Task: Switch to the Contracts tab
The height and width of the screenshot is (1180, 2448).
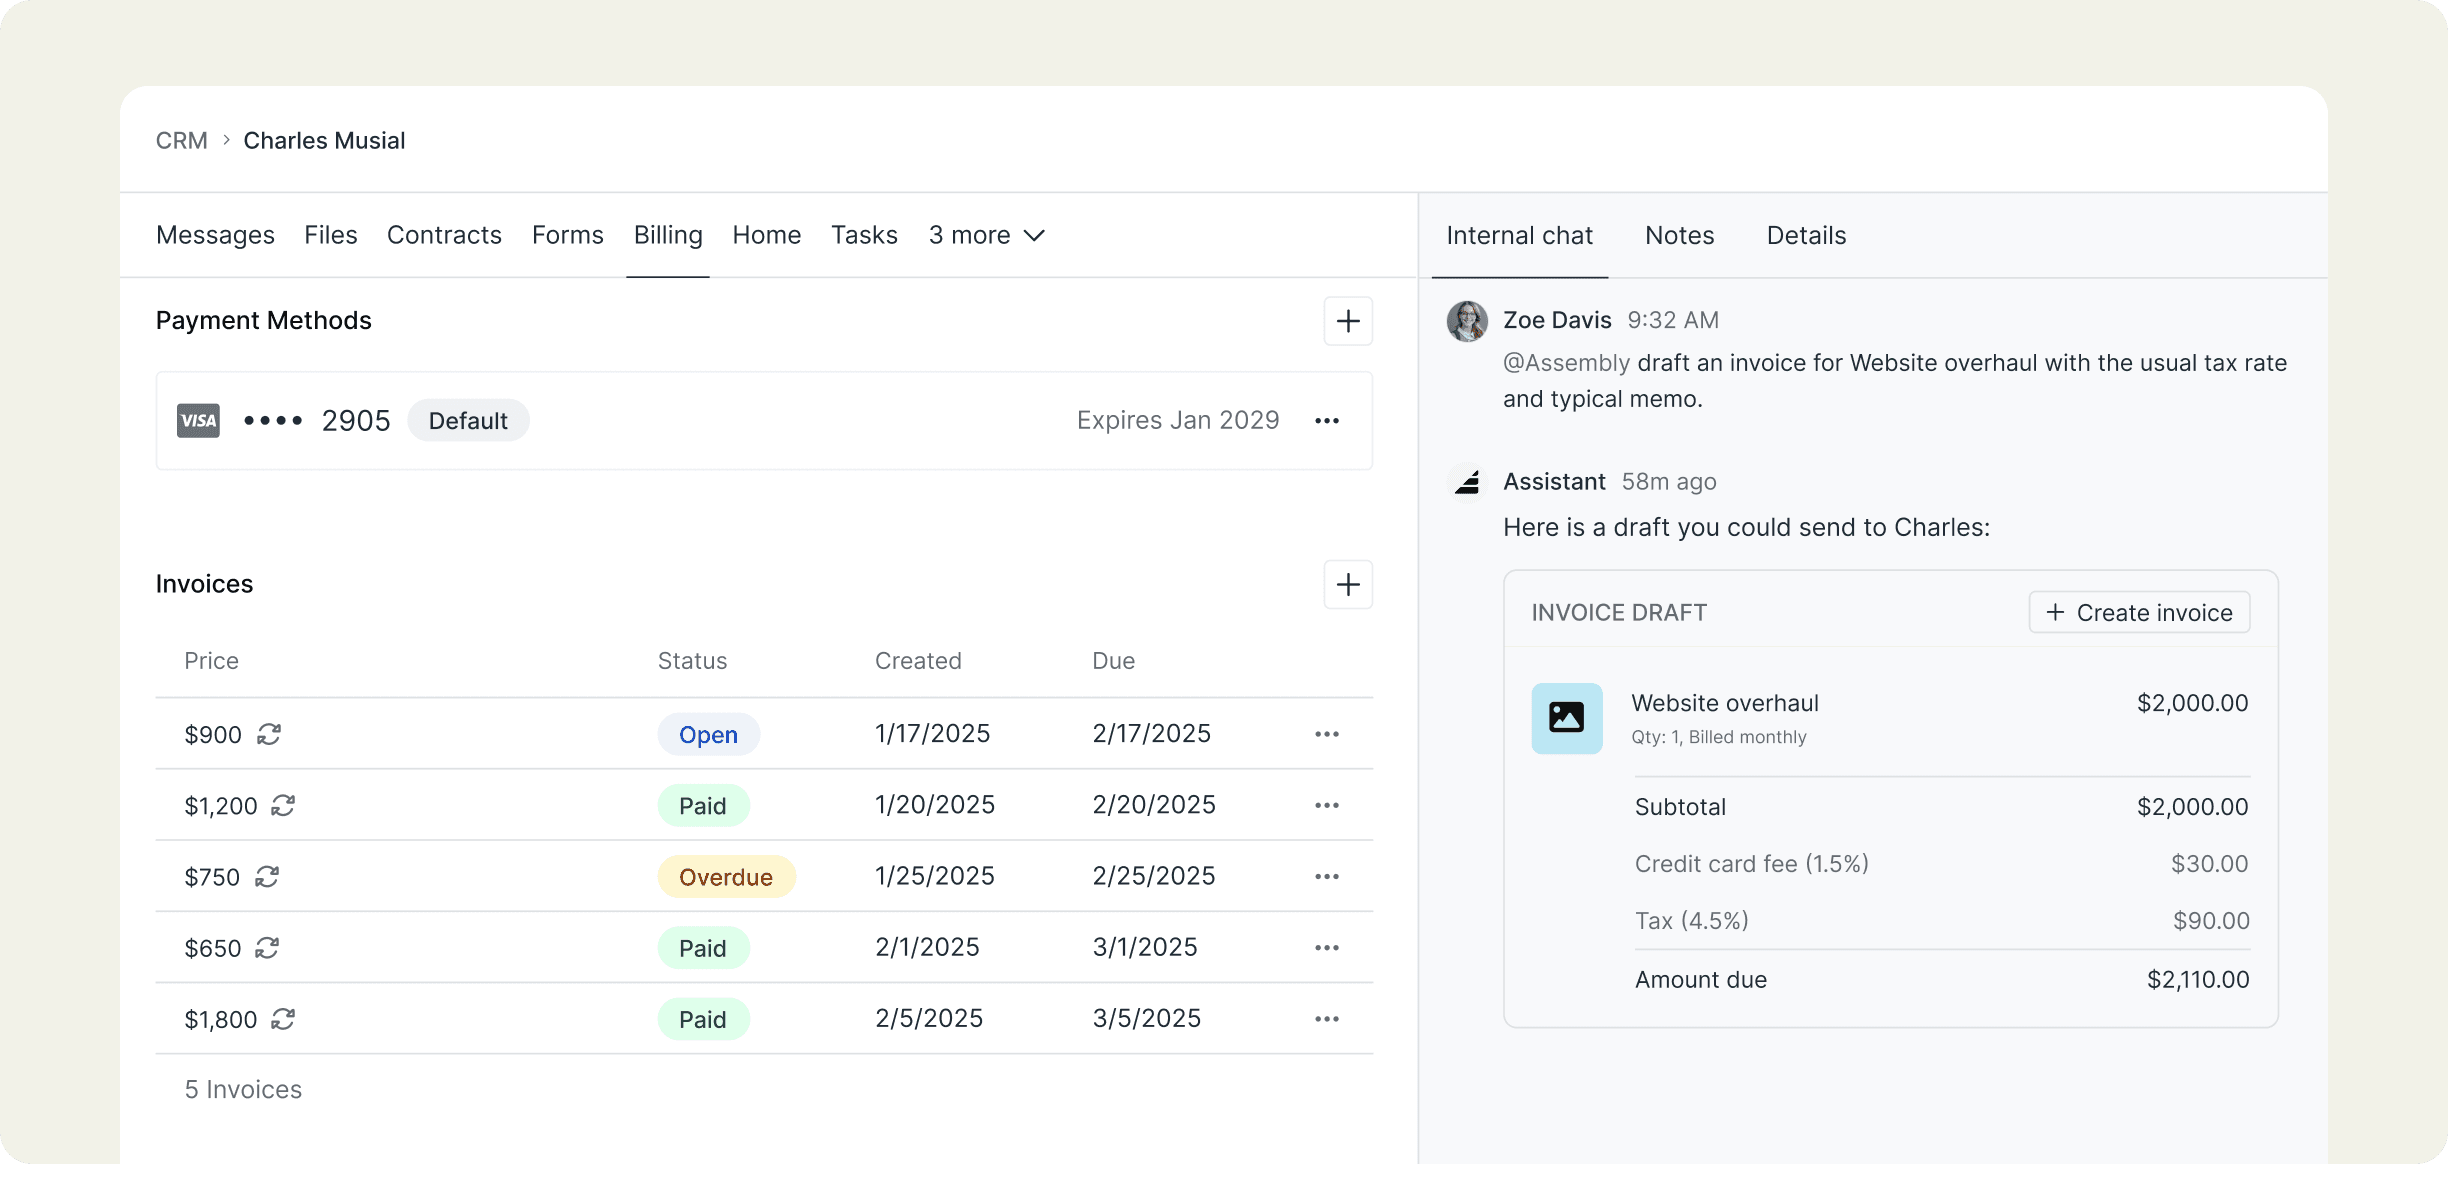Action: [444, 235]
